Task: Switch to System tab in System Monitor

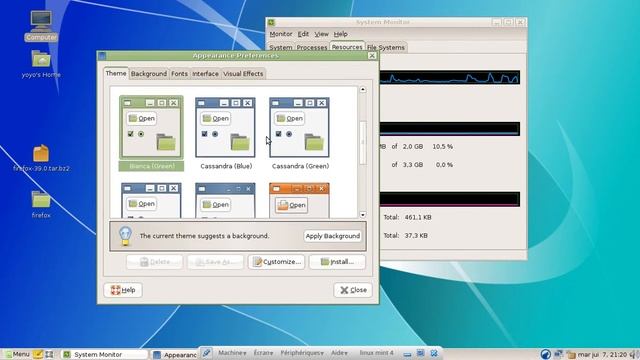Action: pyautogui.click(x=281, y=47)
